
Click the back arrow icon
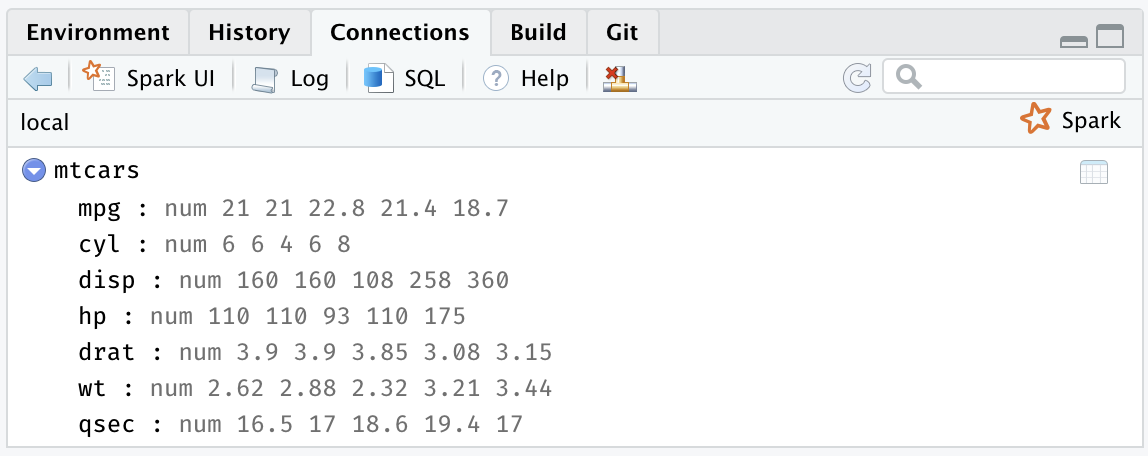pos(37,78)
